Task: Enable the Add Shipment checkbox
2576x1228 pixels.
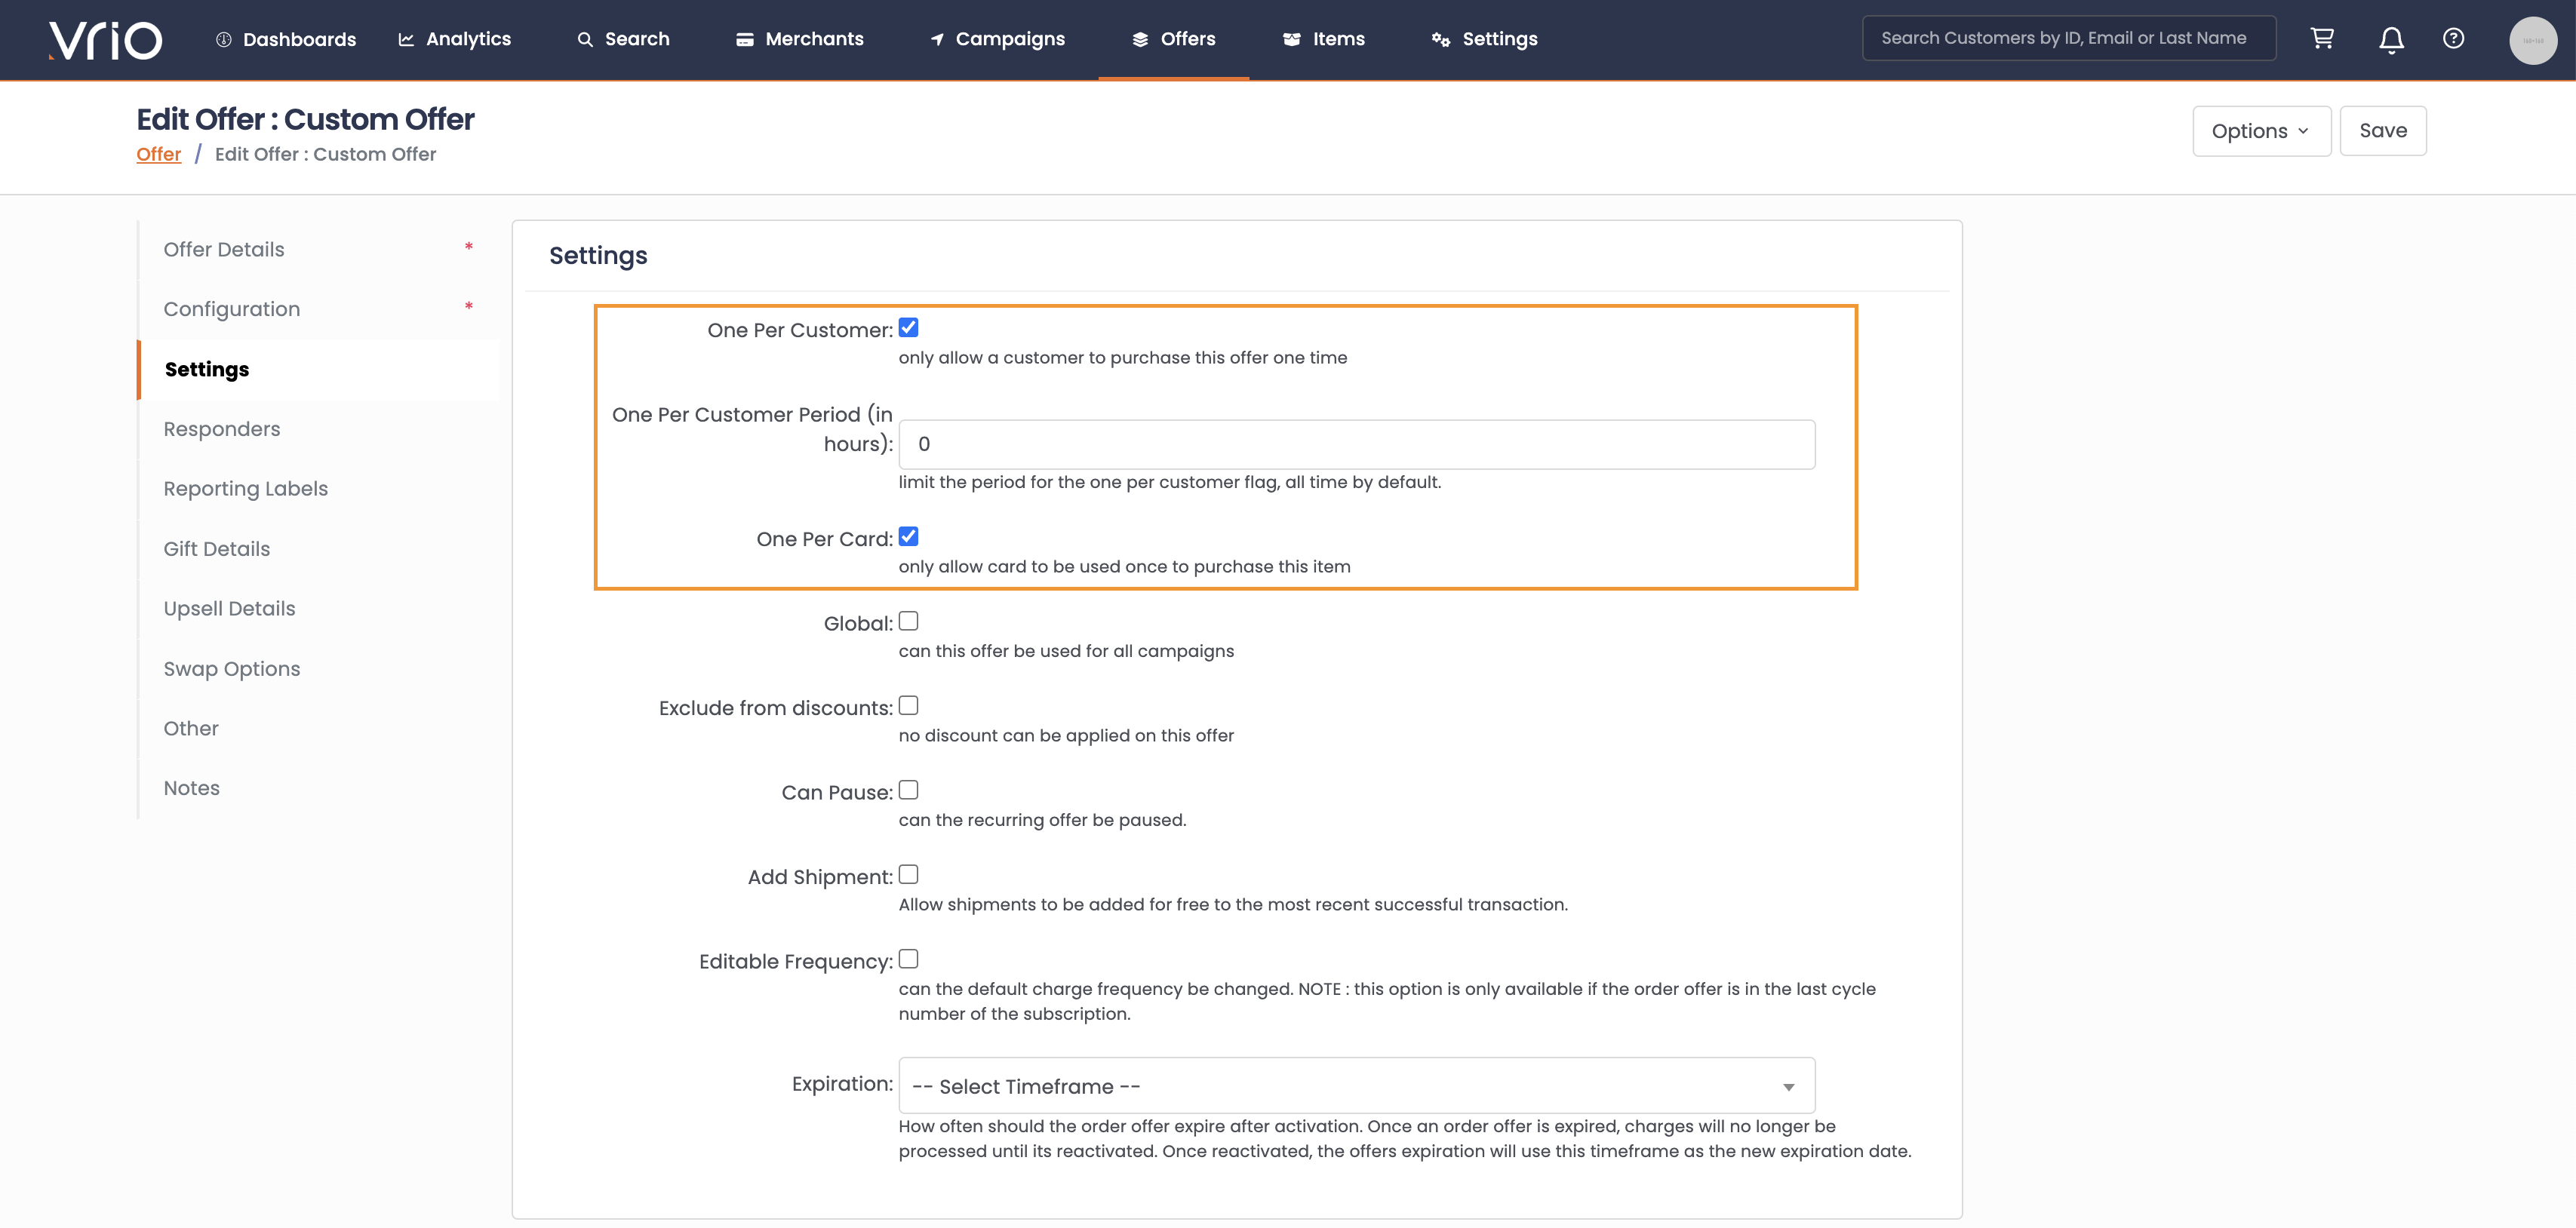Action: pos(908,875)
